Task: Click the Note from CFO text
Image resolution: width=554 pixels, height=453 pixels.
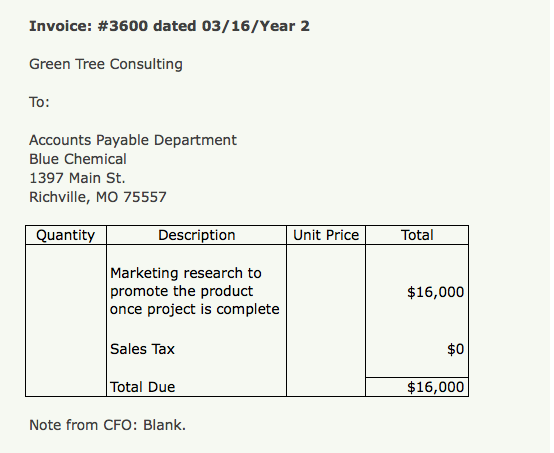Action: 107,425
